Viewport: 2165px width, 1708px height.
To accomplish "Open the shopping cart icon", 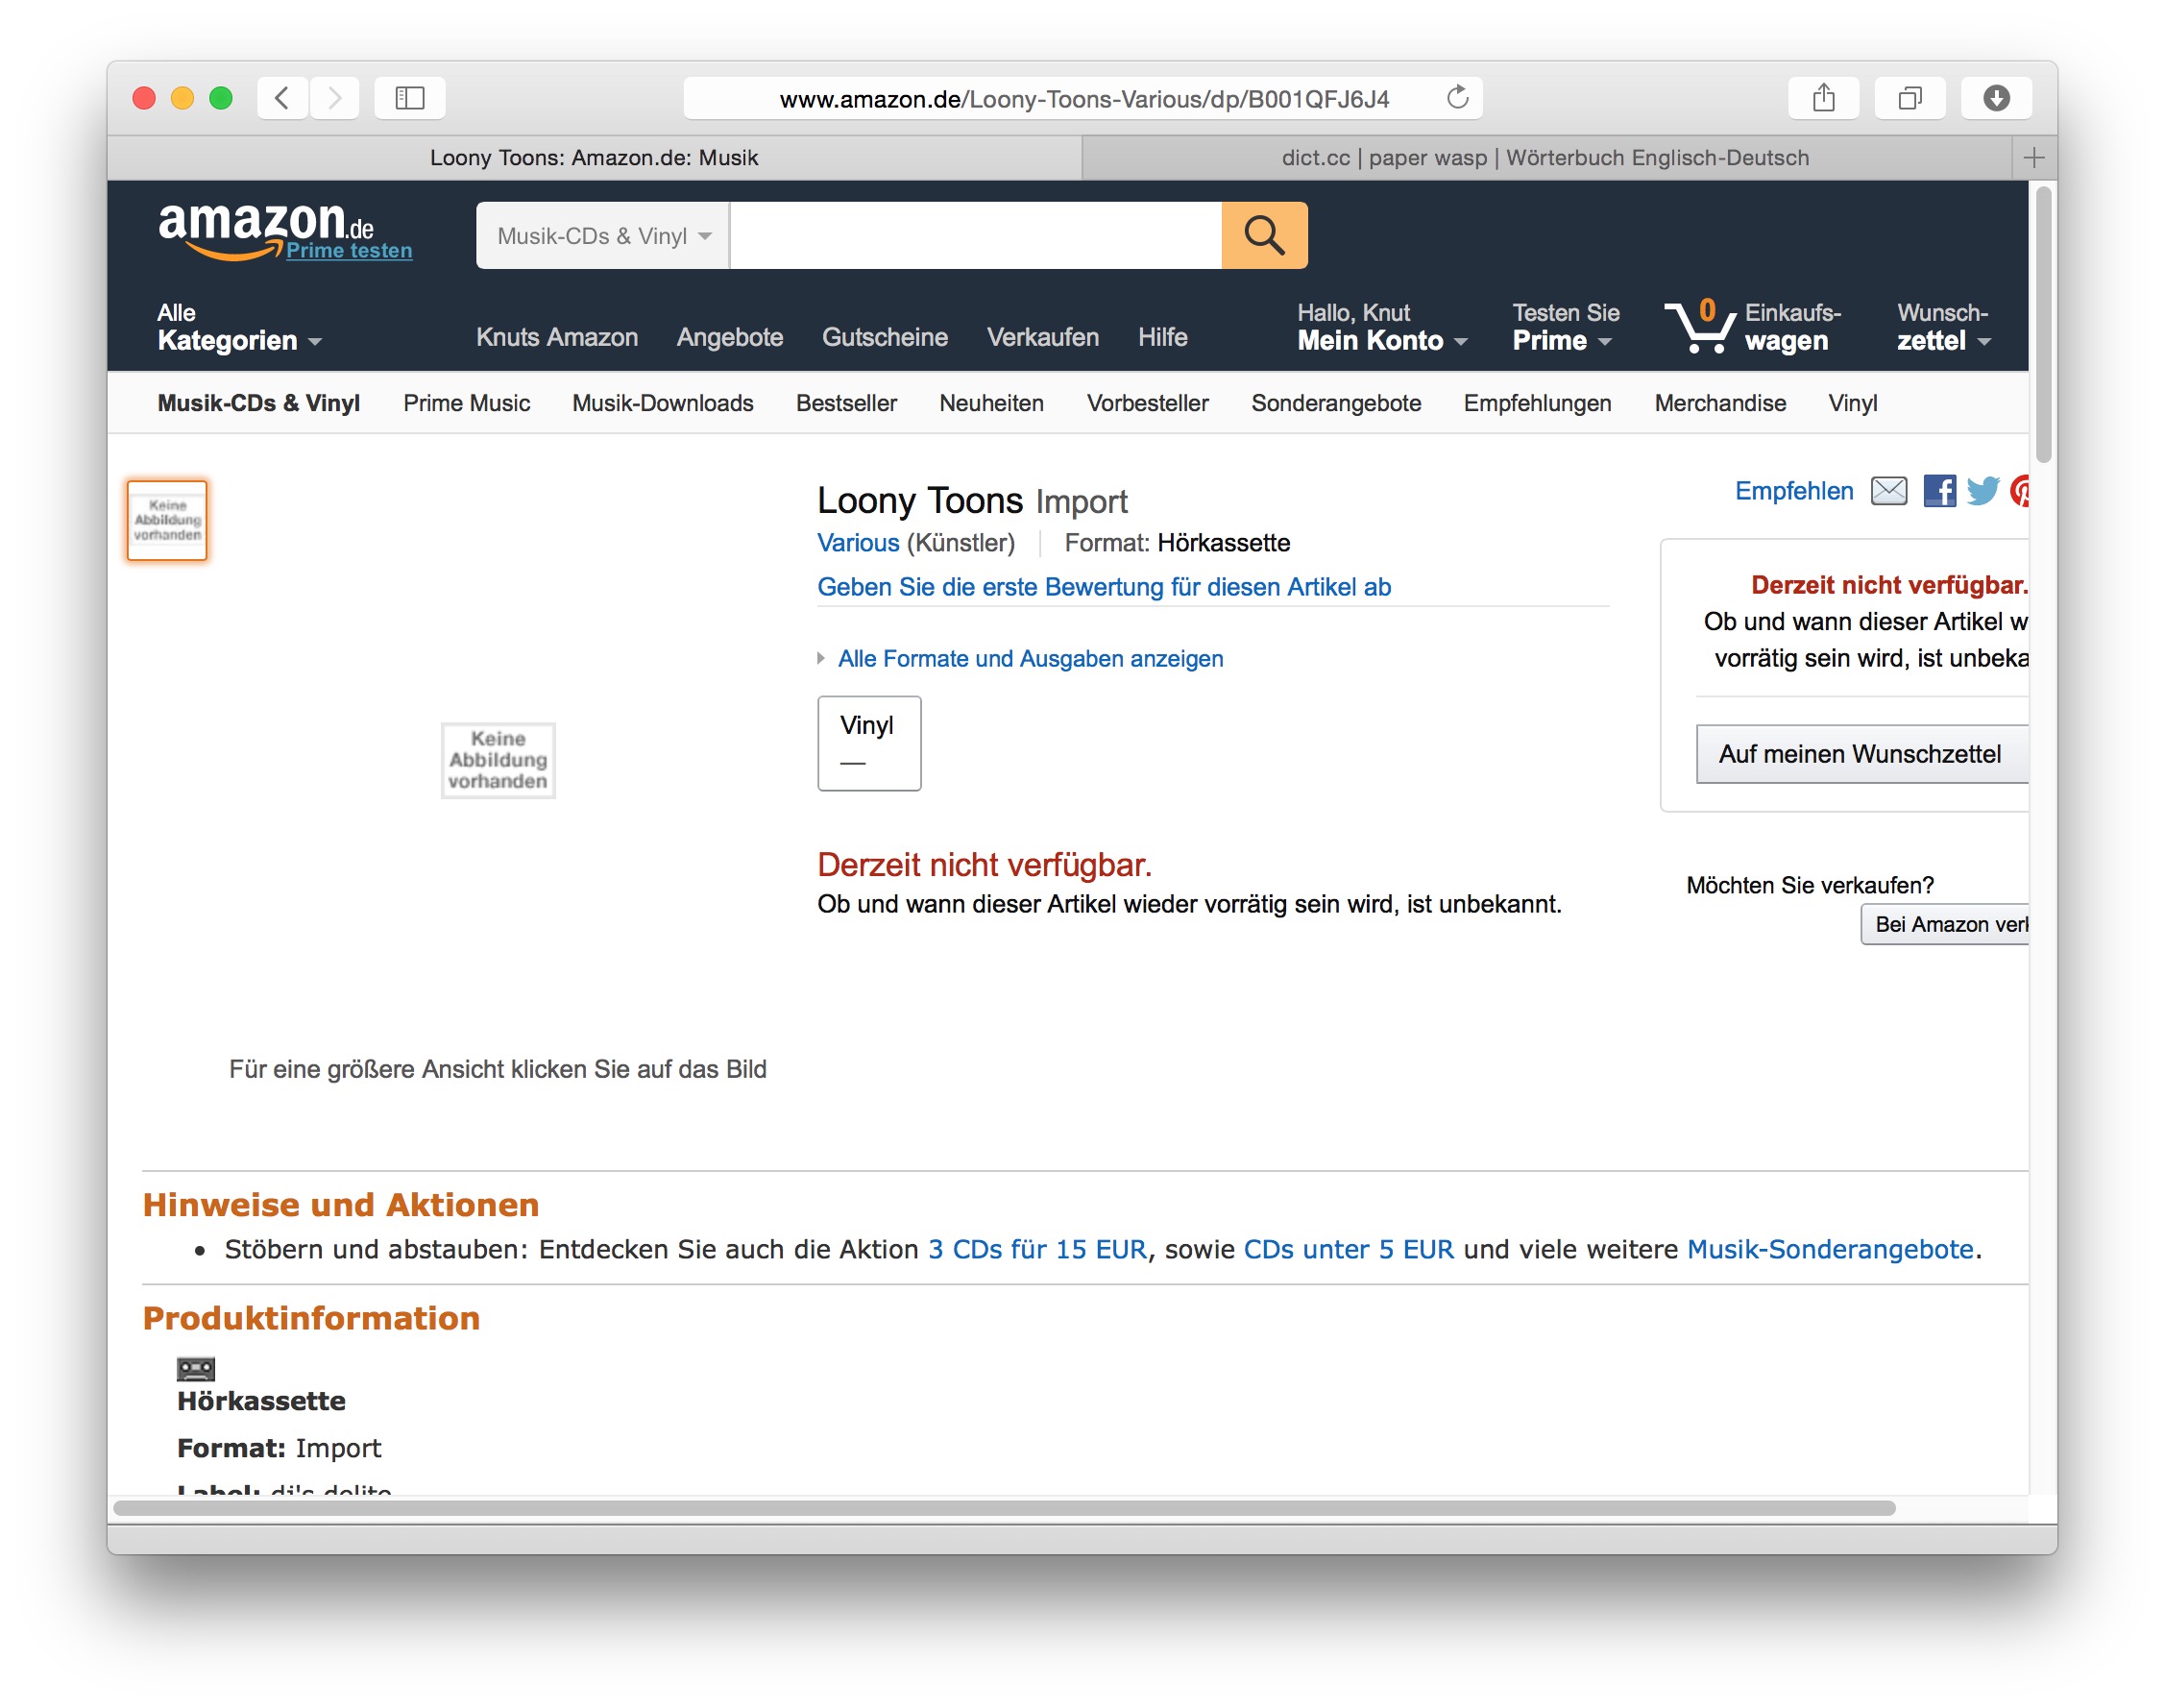I will click(1701, 327).
